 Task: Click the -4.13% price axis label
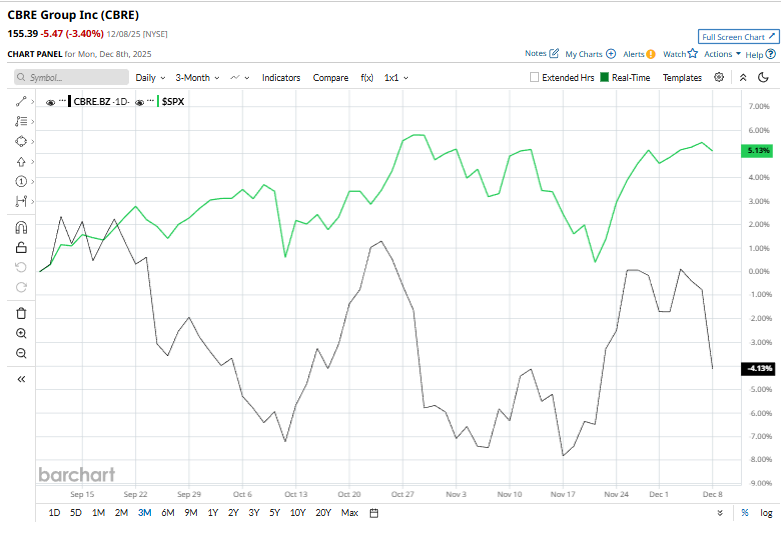click(x=758, y=369)
